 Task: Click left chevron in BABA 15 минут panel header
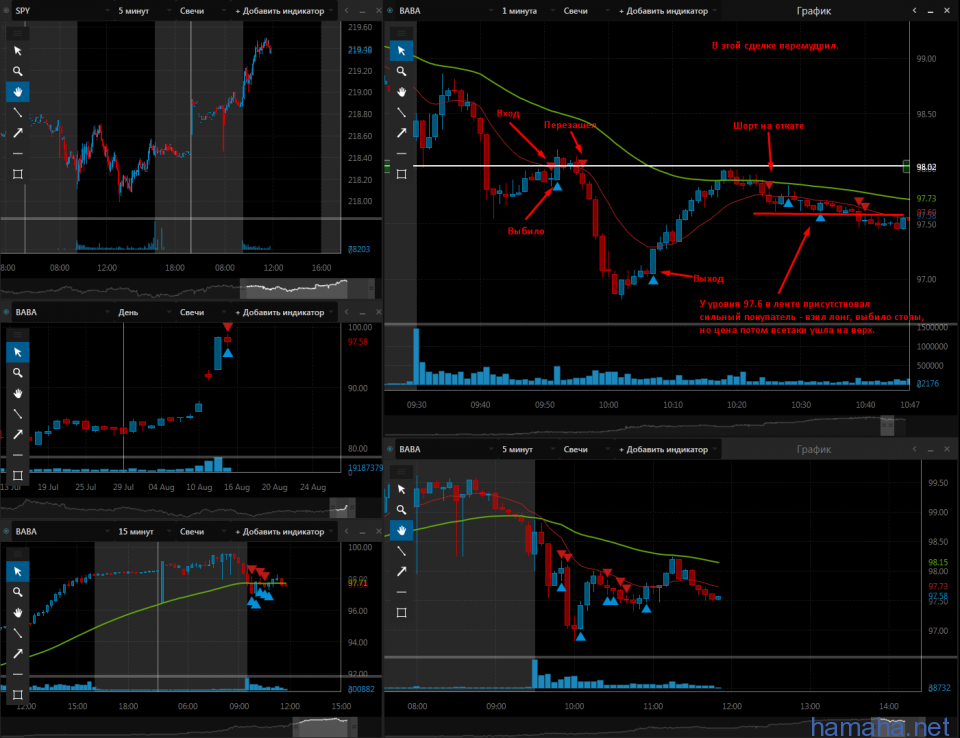coord(347,532)
